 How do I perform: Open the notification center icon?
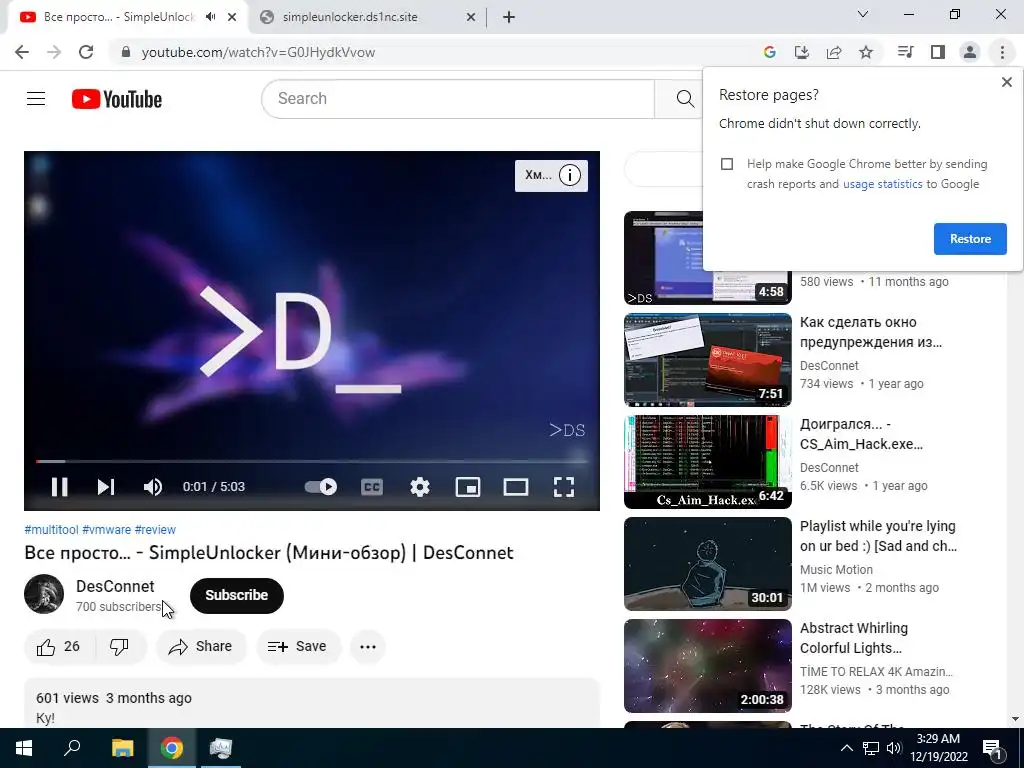(x=991, y=748)
